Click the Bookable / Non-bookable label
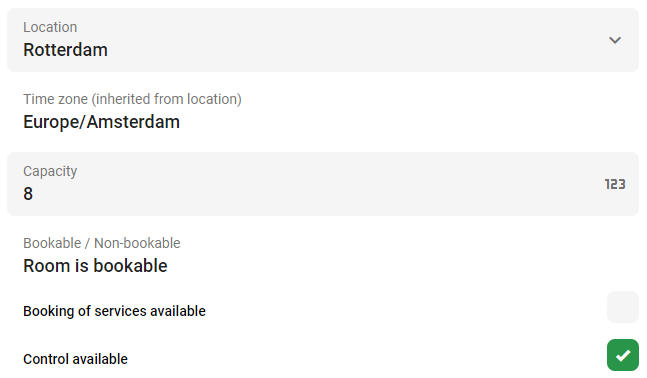This screenshot has width=647, height=378. (x=102, y=243)
